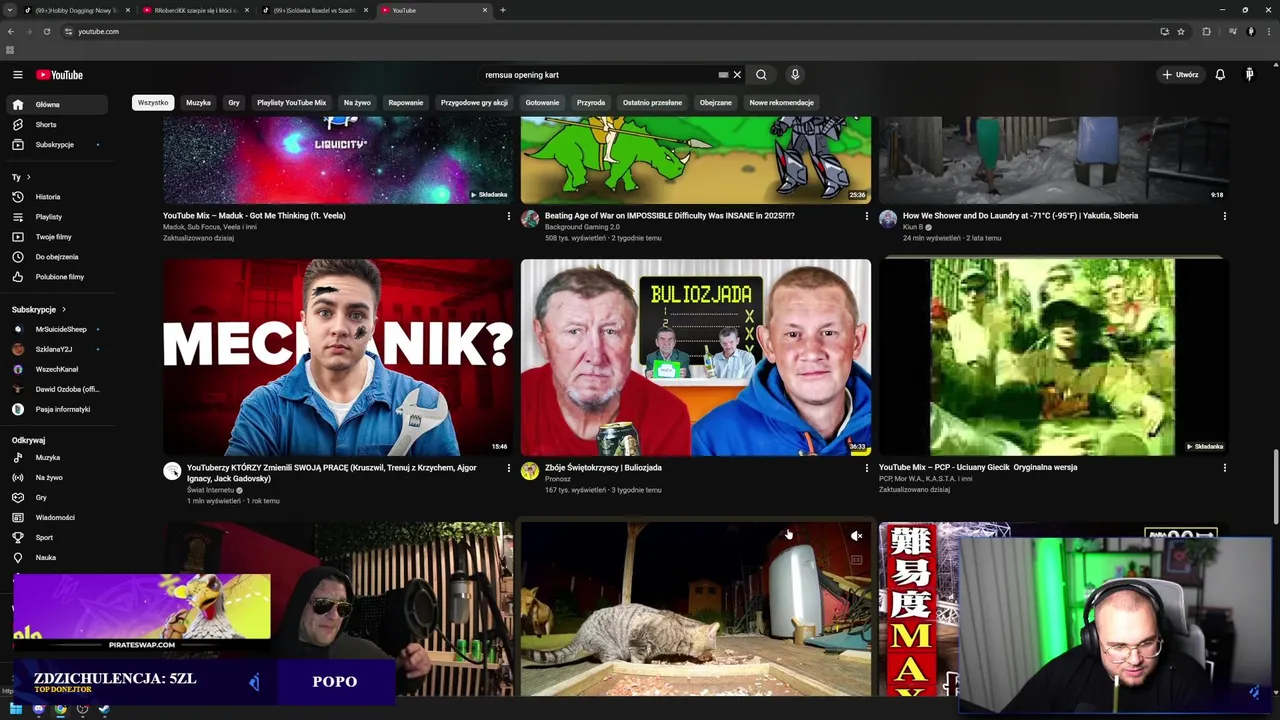Click the page vertical scrollbar thumb
1280x720 pixels.
(x=1274, y=485)
